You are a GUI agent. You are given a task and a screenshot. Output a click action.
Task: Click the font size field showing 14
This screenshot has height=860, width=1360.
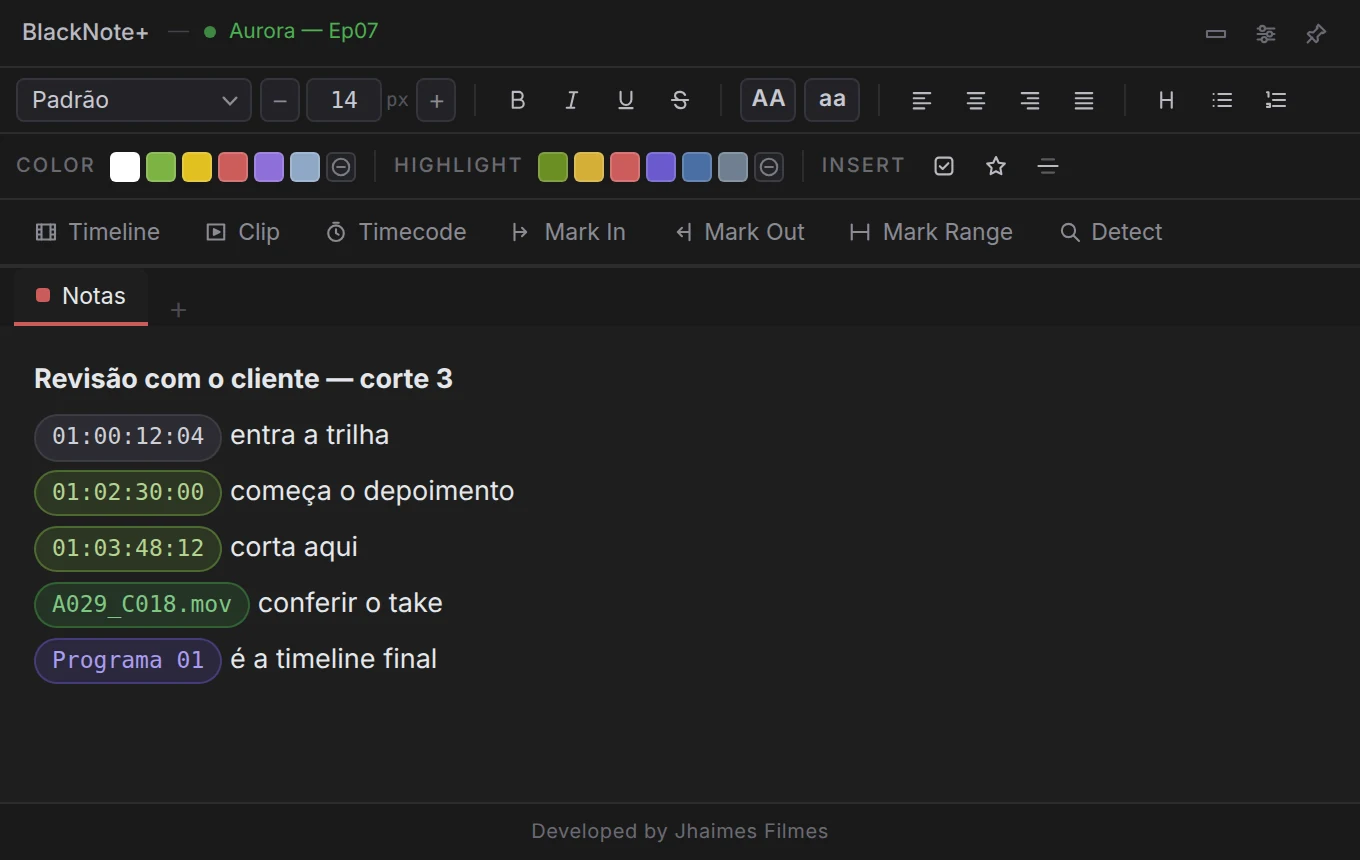(344, 100)
